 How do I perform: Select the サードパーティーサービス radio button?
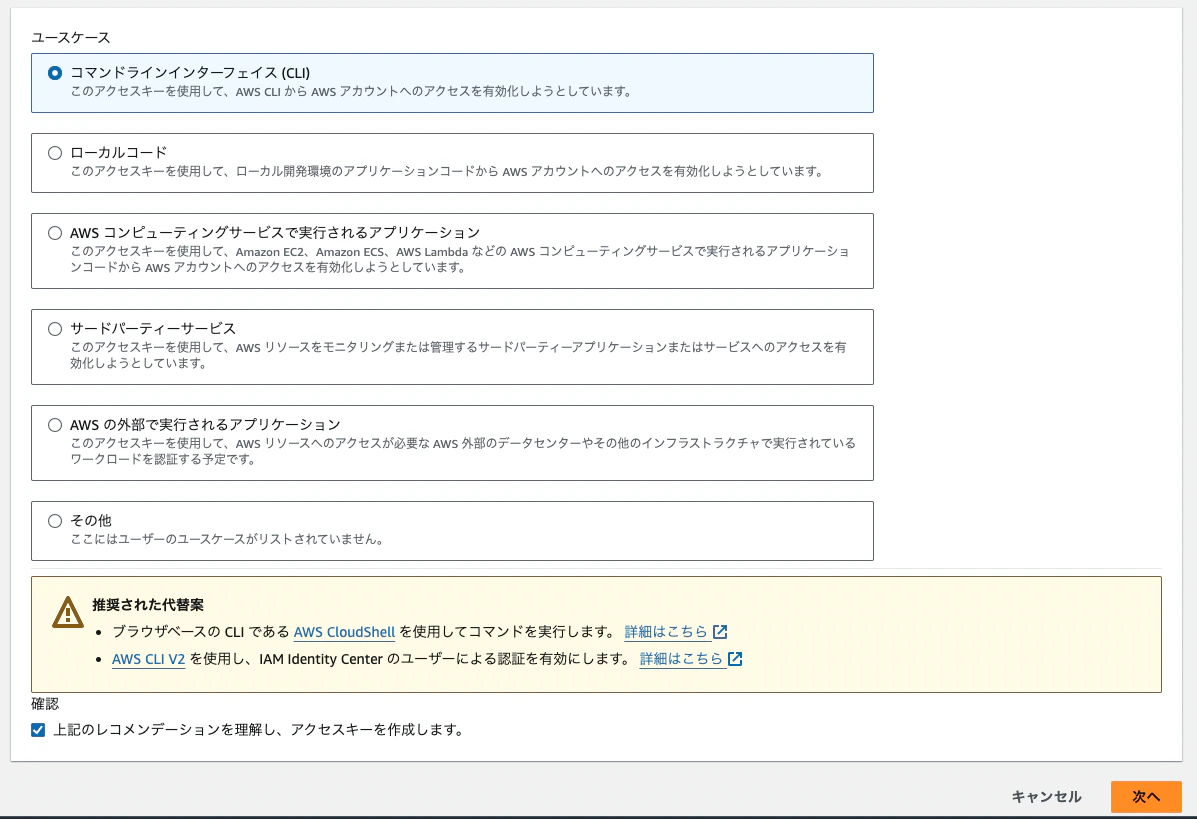[x=55, y=329]
